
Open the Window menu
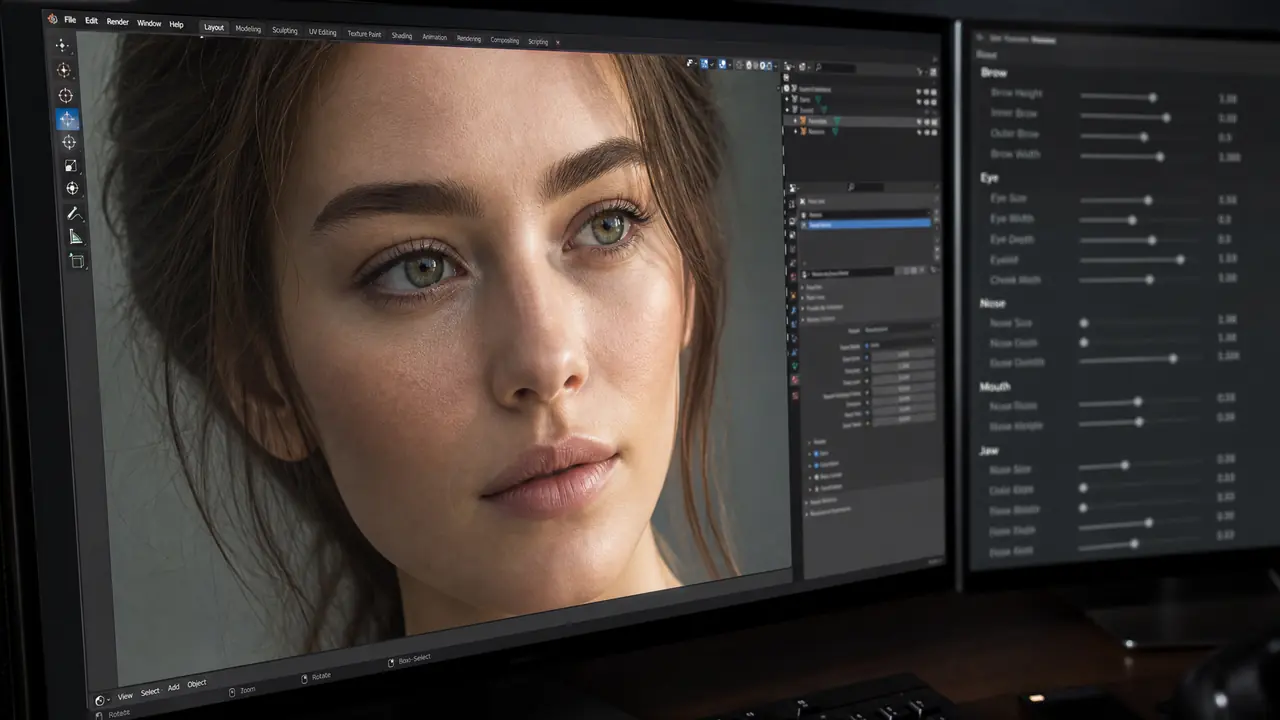148,23
